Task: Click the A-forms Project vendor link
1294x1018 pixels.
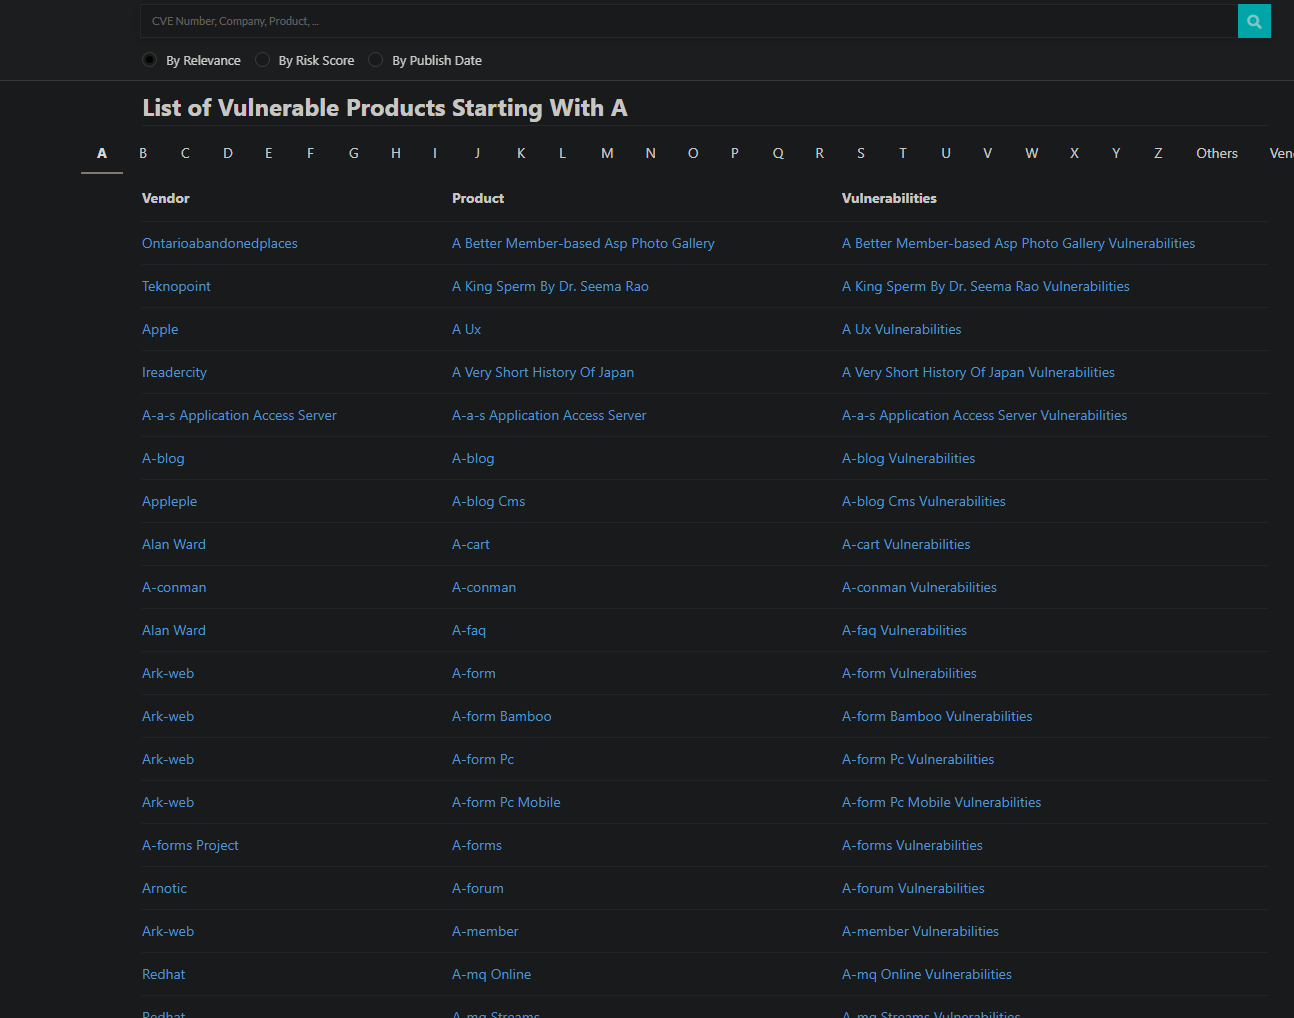Action: [x=190, y=845]
